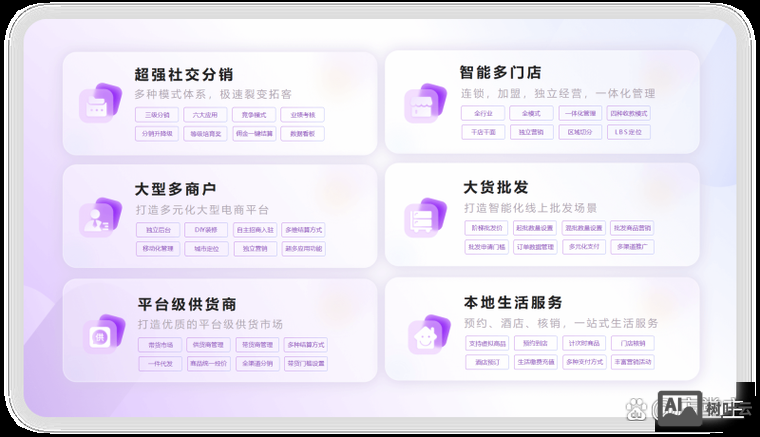Select the 佣金一键结算 tag

point(254,134)
